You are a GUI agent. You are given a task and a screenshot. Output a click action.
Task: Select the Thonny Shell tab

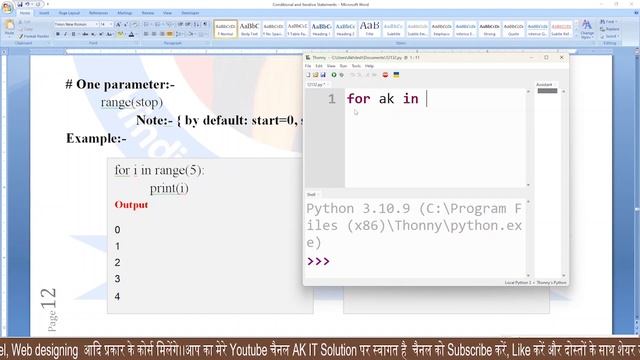coord(311,194)
